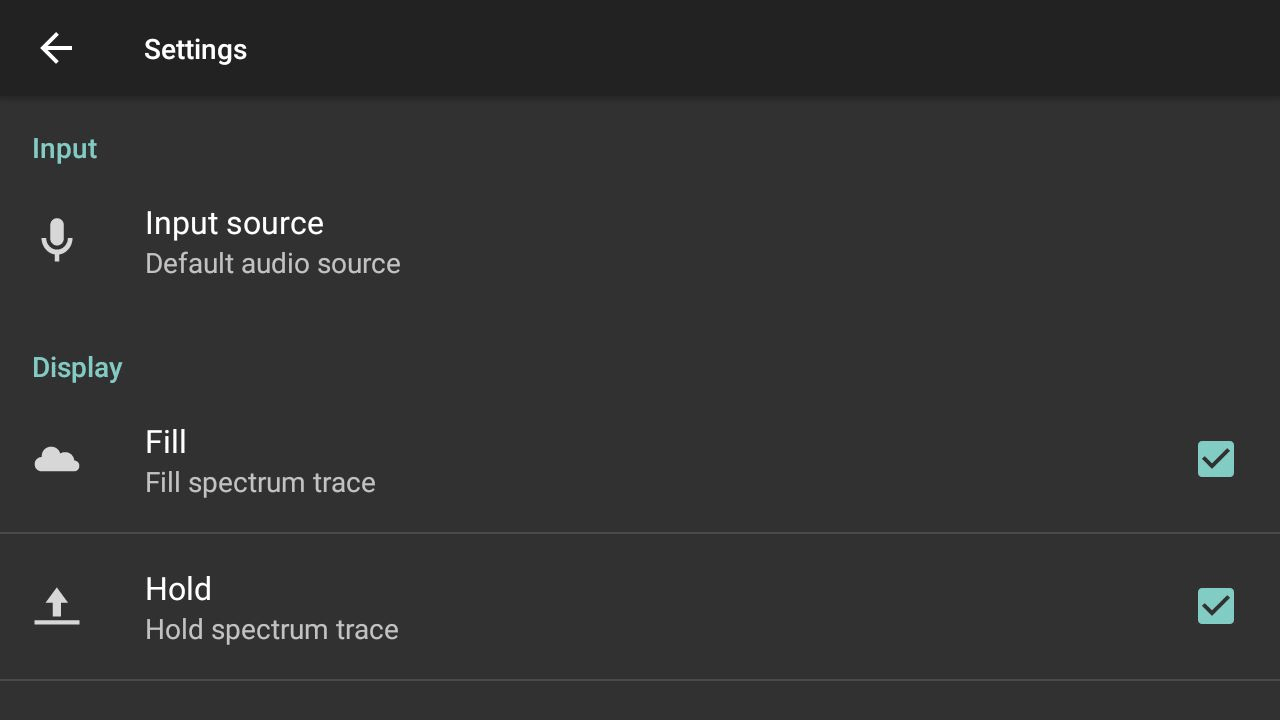
Task: Open the Input source picker
Action: (x=234, y=223)
